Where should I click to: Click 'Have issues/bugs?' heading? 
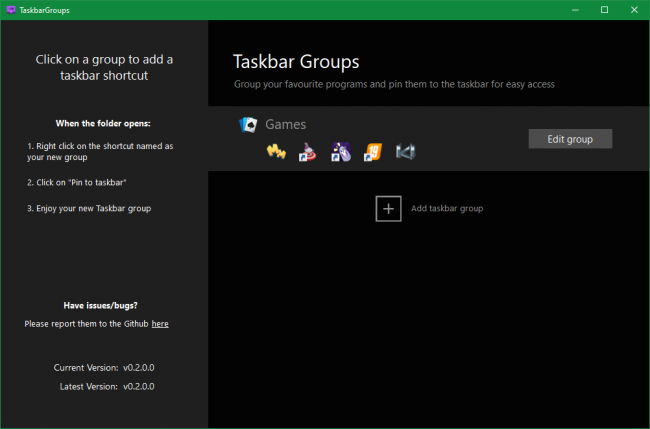click(101, 305)
